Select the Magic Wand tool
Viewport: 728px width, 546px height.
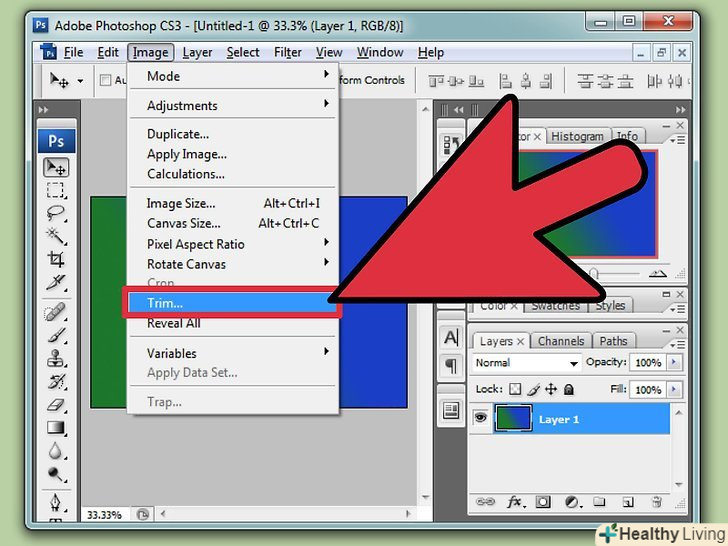point(56,236)
